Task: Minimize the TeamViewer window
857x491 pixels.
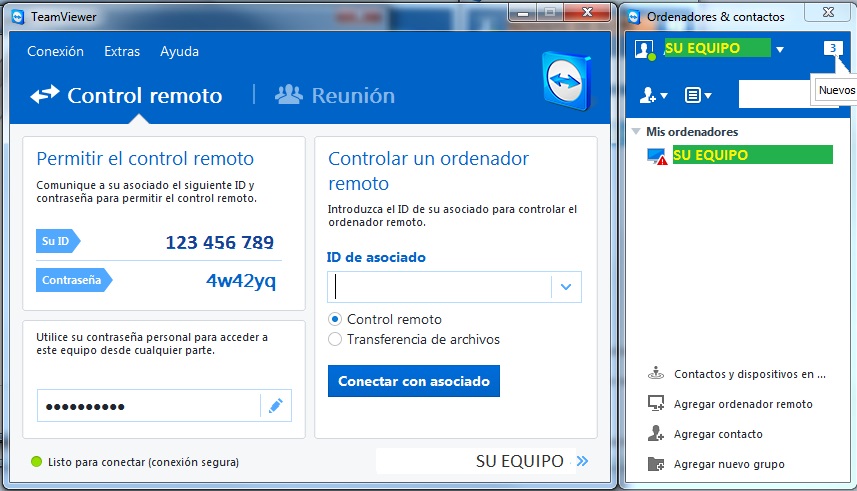Action: 523,12
